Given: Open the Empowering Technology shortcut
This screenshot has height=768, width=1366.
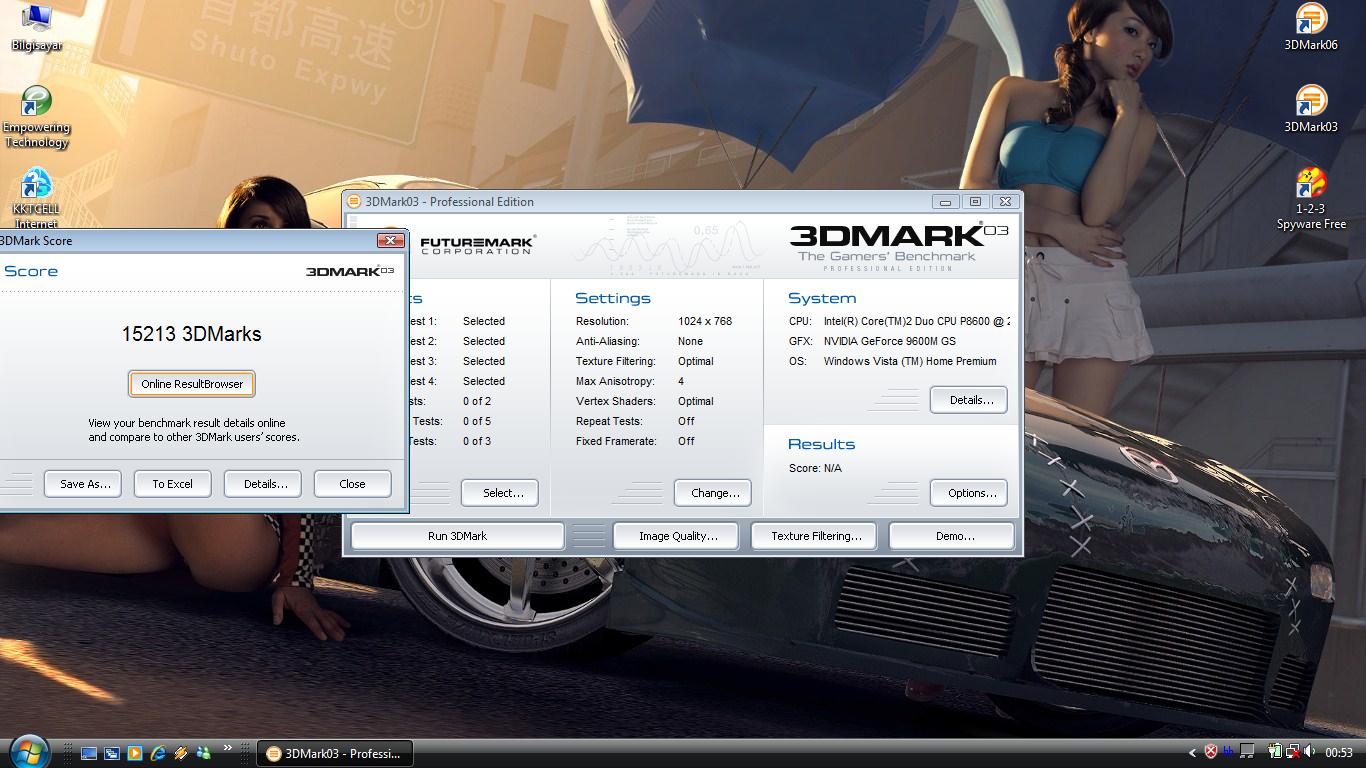Looking at the screenshot, I should [37, 117].
